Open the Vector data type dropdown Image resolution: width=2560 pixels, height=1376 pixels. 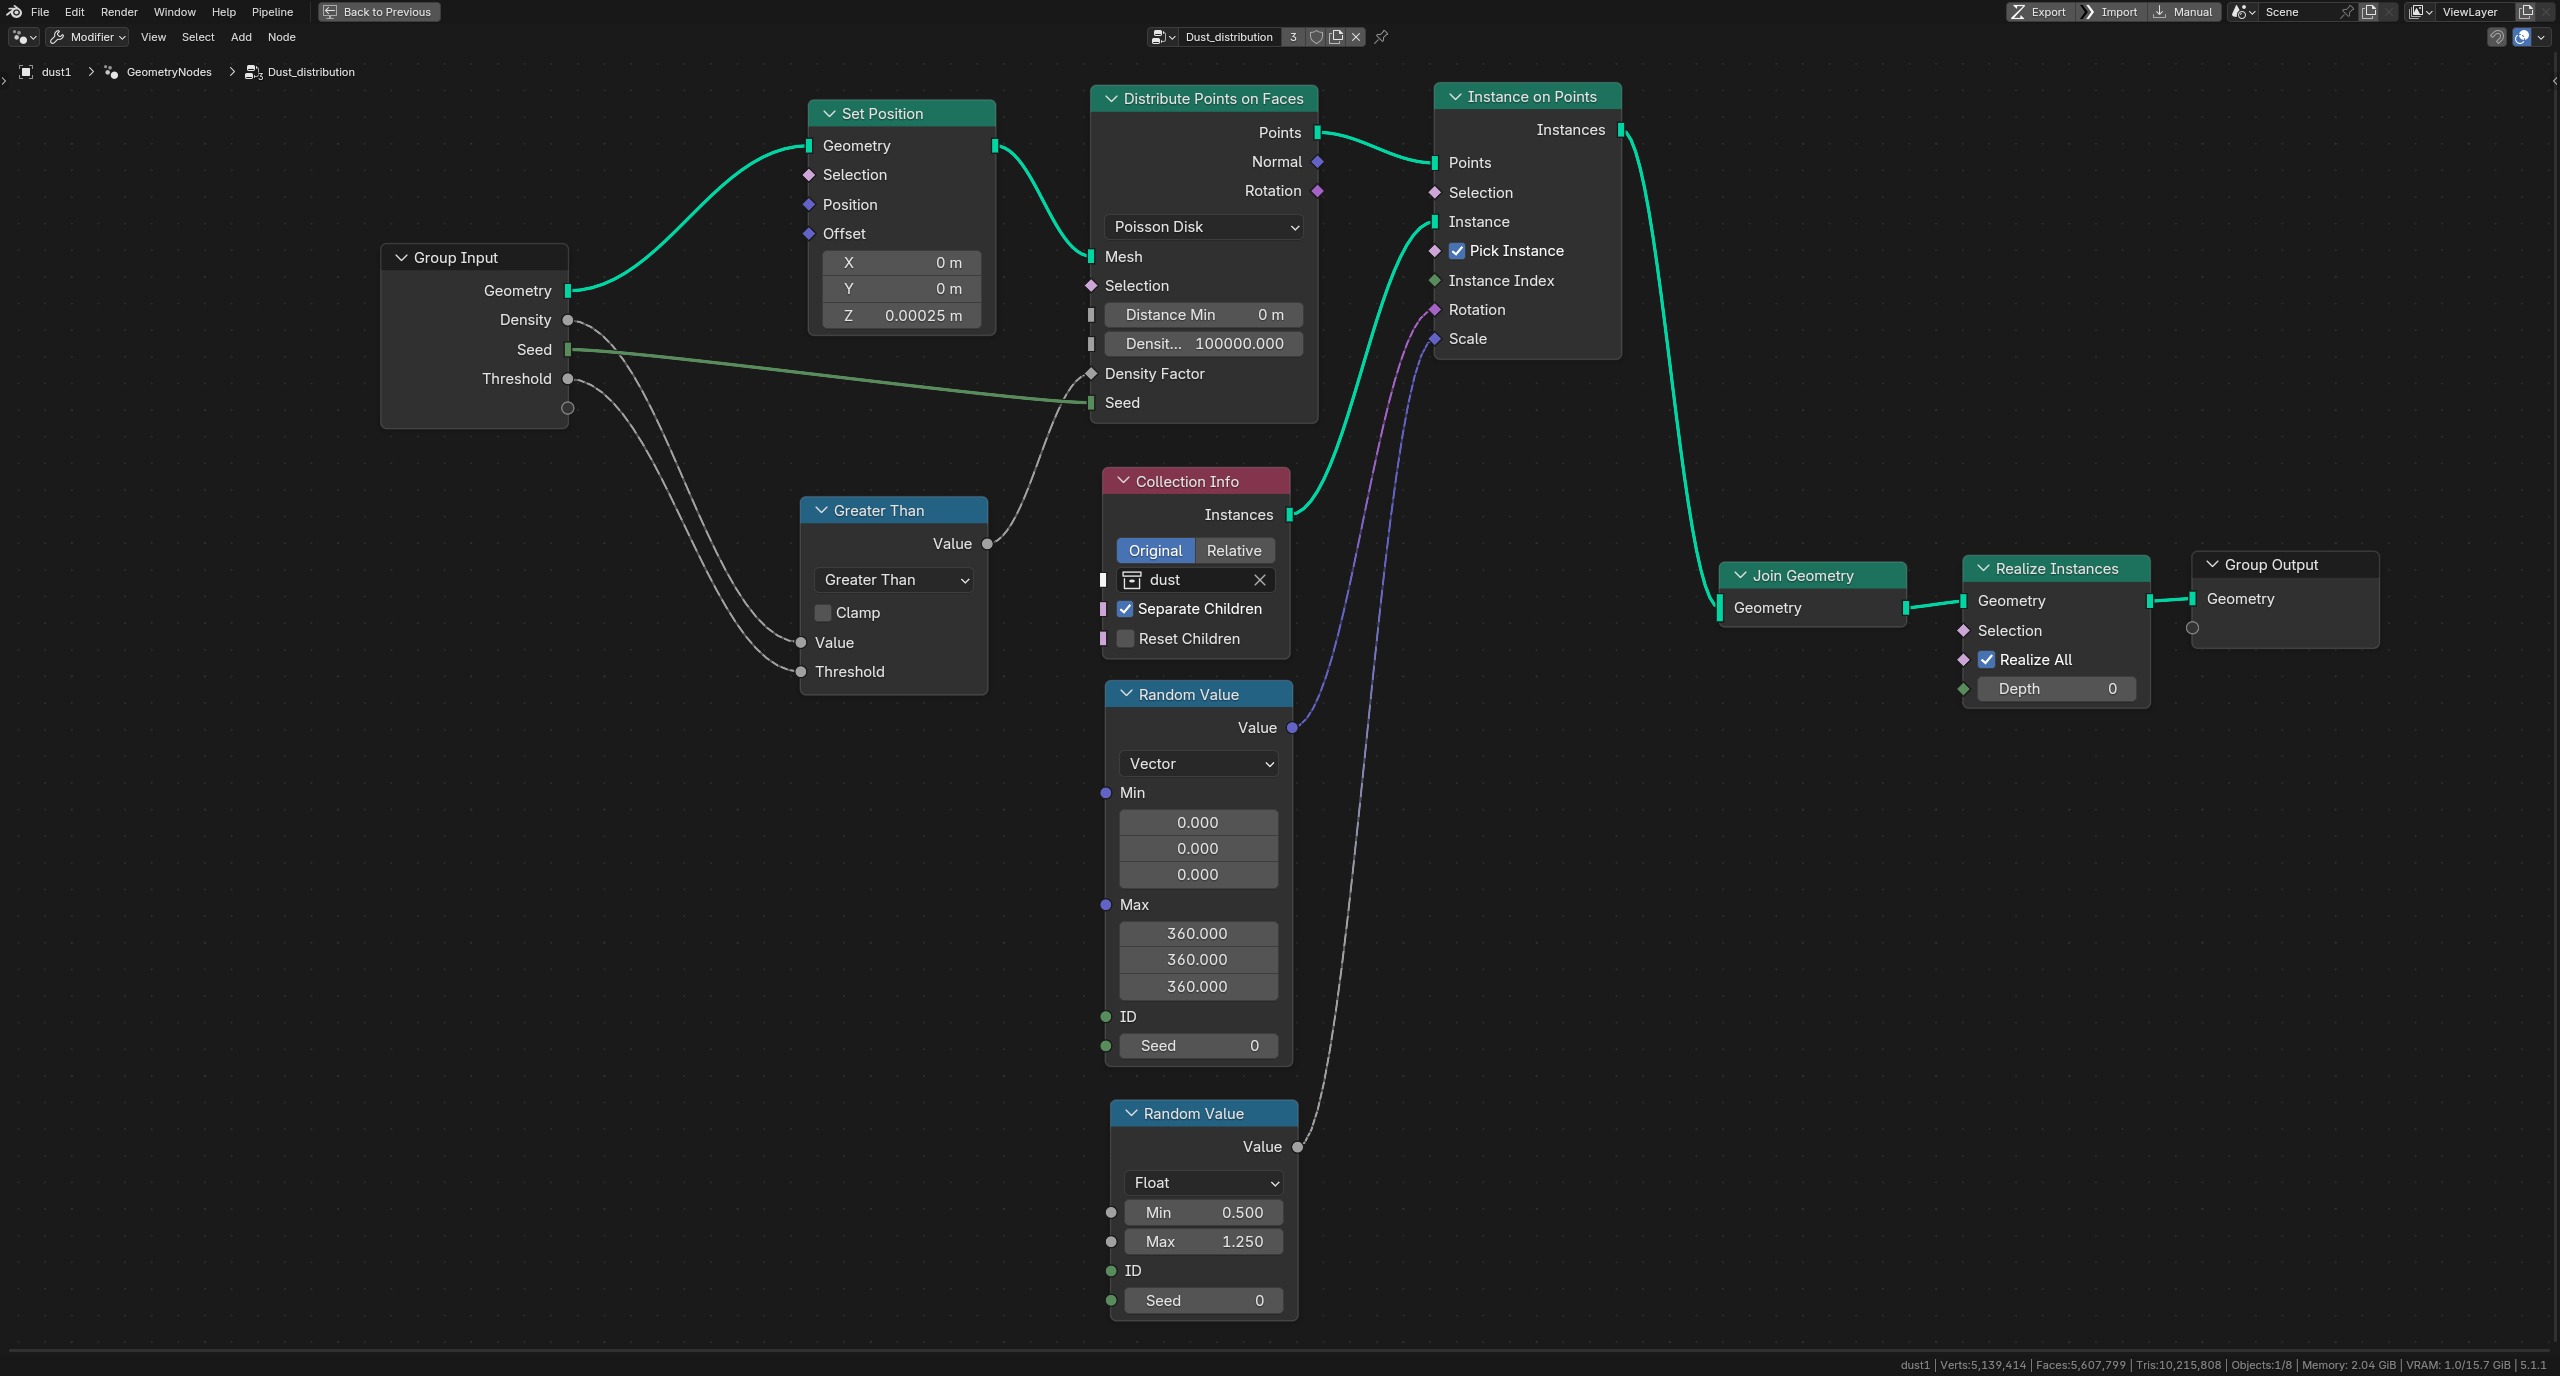coord(1199,764)
